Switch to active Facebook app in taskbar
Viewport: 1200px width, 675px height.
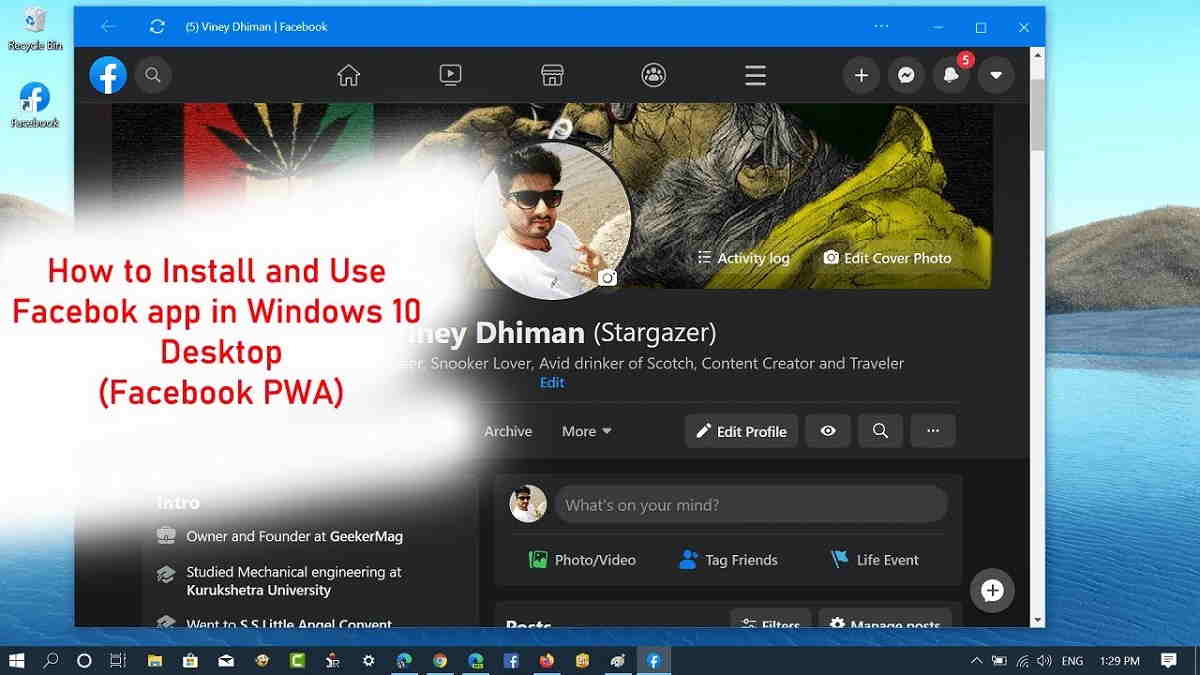(x=653, y=660)
